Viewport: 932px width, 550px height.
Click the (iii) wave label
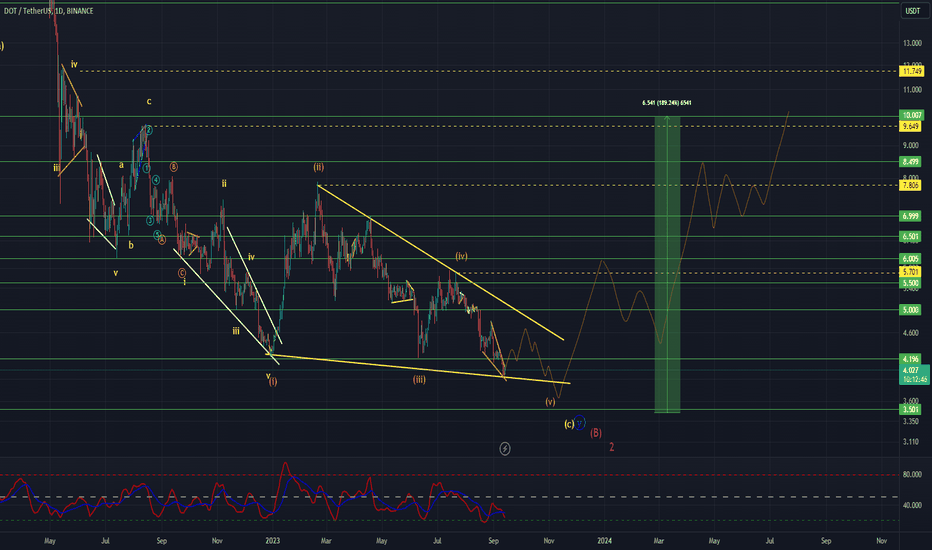(x=419, y=379)
